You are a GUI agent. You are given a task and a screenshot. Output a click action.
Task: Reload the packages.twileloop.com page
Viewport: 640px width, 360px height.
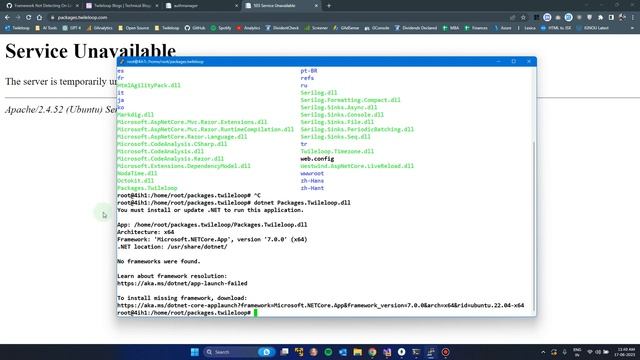[29, 18]
